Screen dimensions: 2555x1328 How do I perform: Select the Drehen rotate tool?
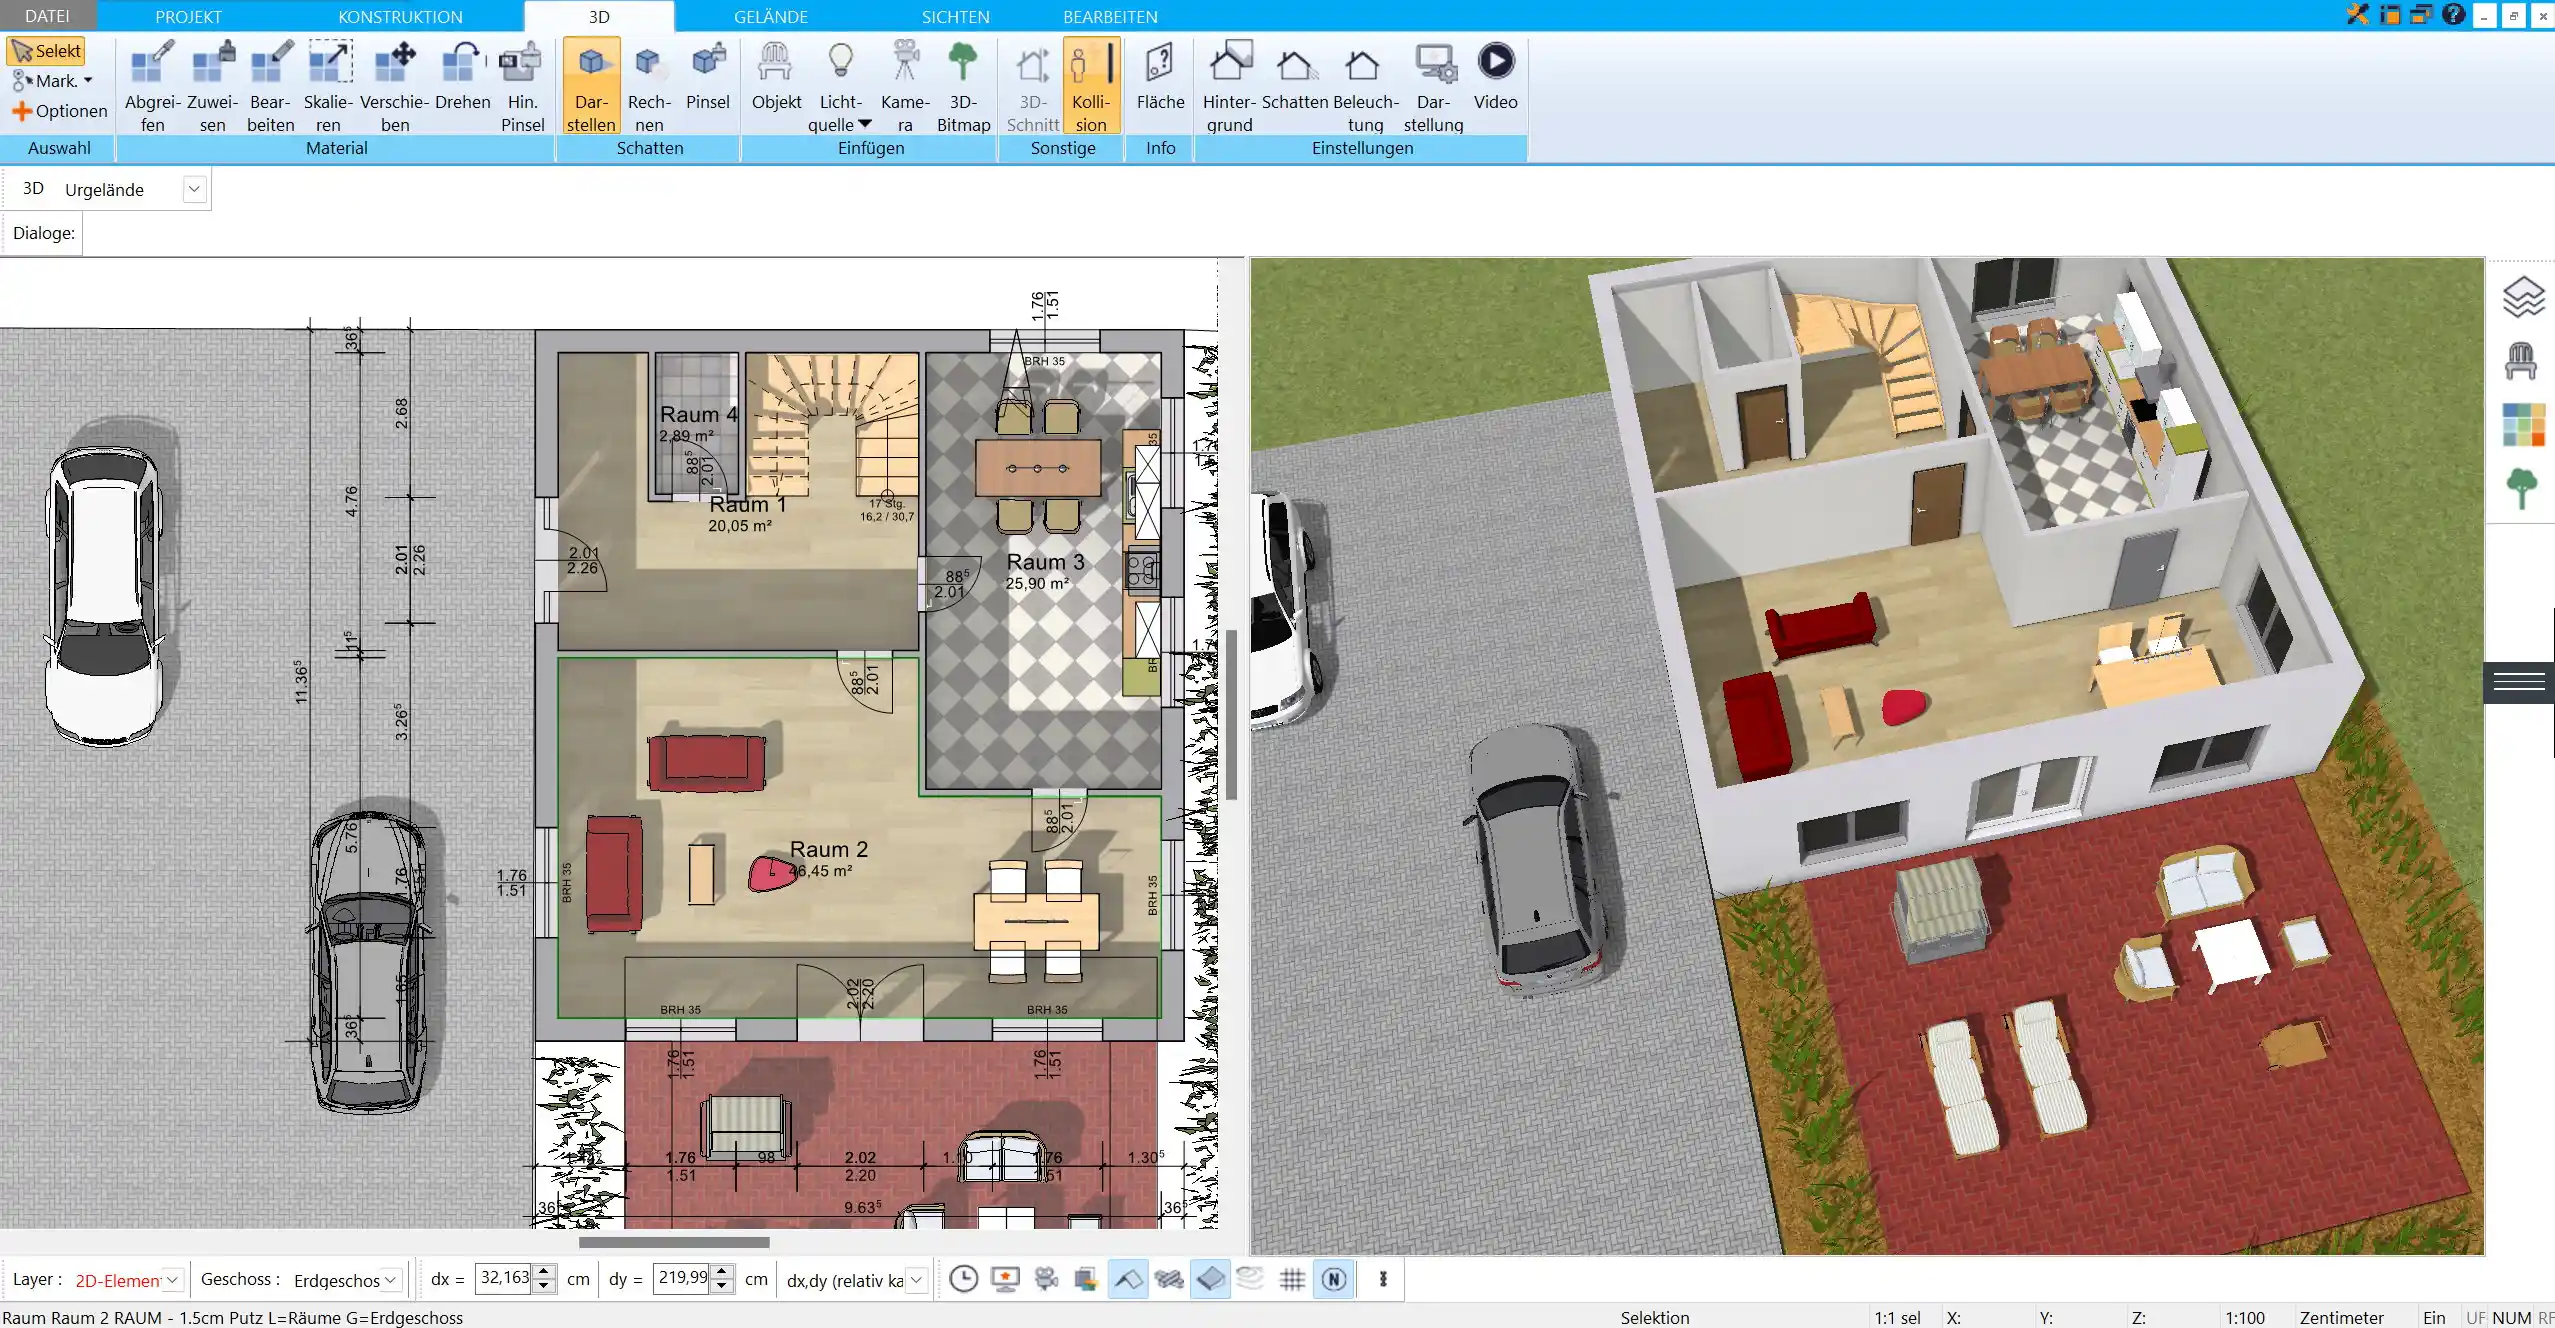click(462, 75)
